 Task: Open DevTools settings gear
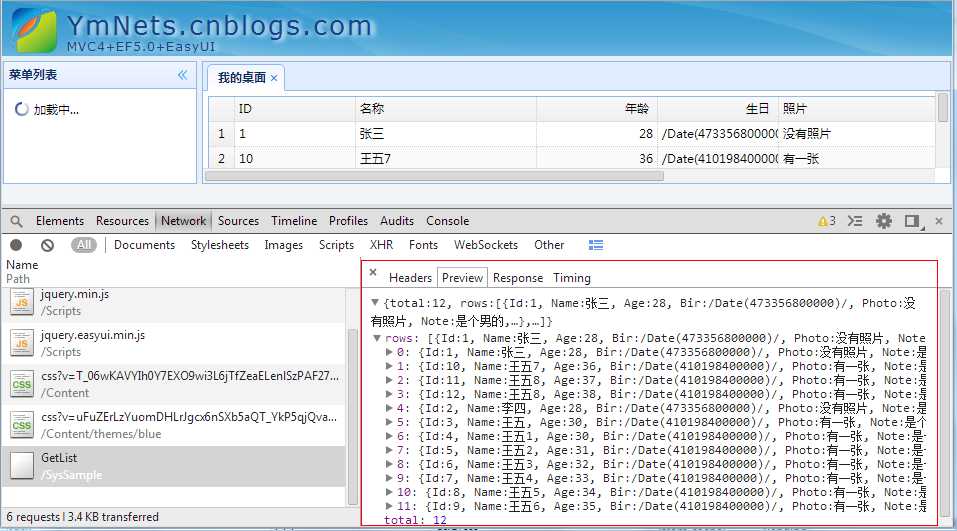[883, 221]
